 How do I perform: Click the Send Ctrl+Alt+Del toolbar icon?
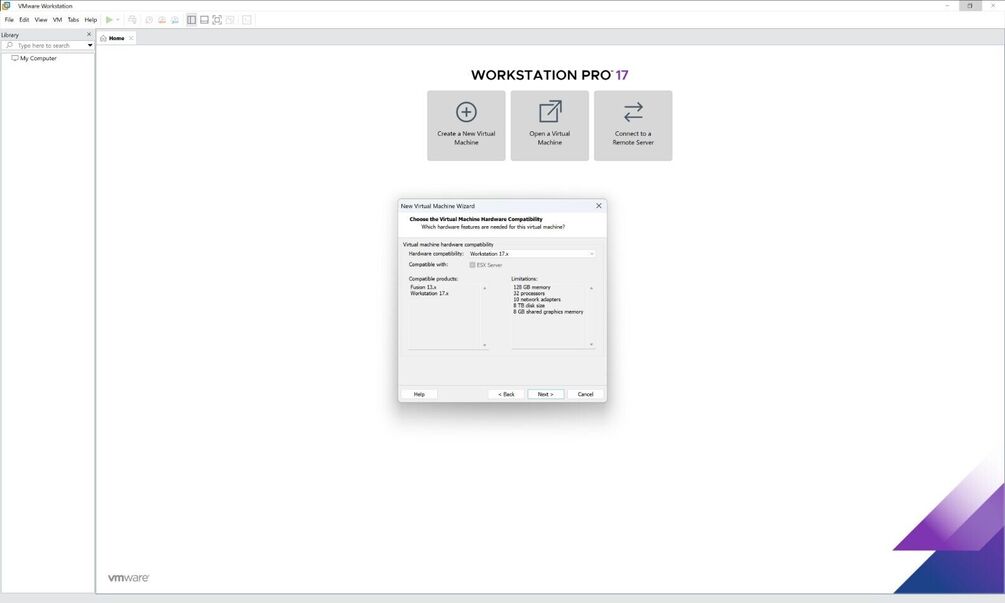click(x=132, y=20)
